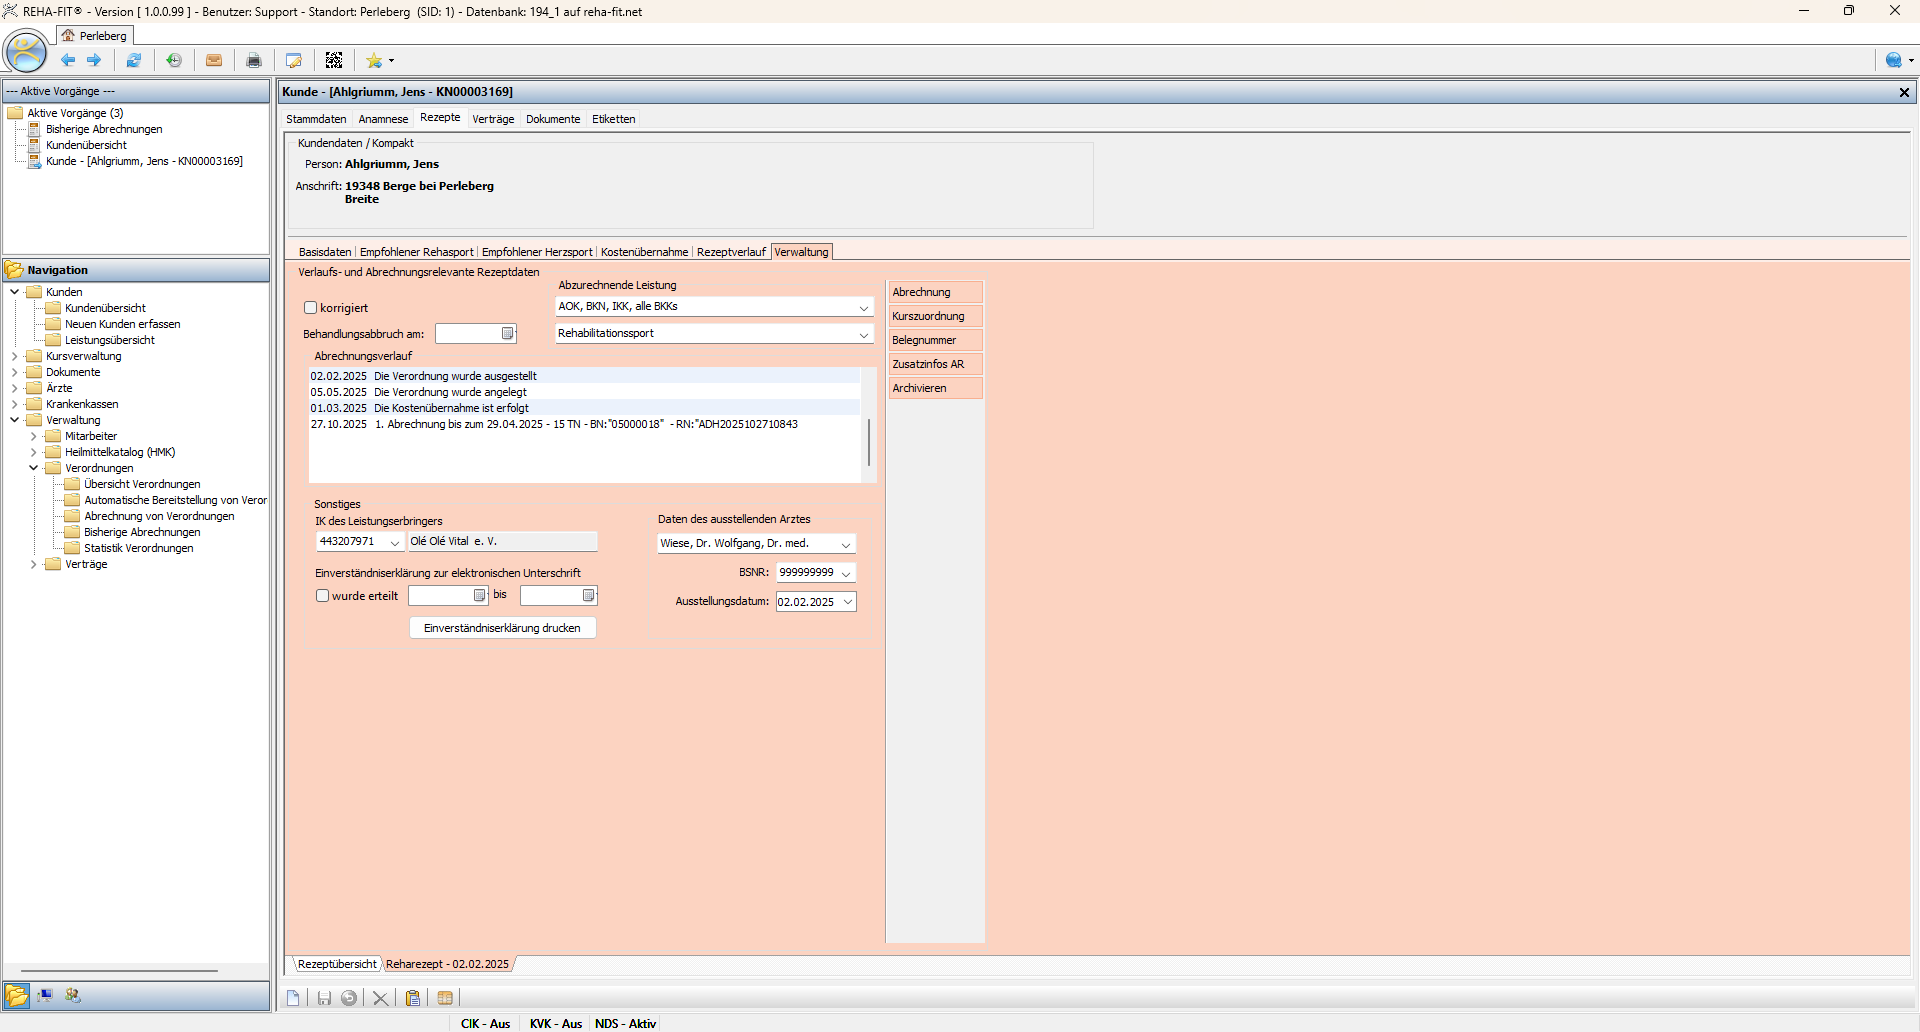Click 'Einverständniserklärung drucken' button
This screenshot has width=1920, height=1032.
click(x=502, y=628)
